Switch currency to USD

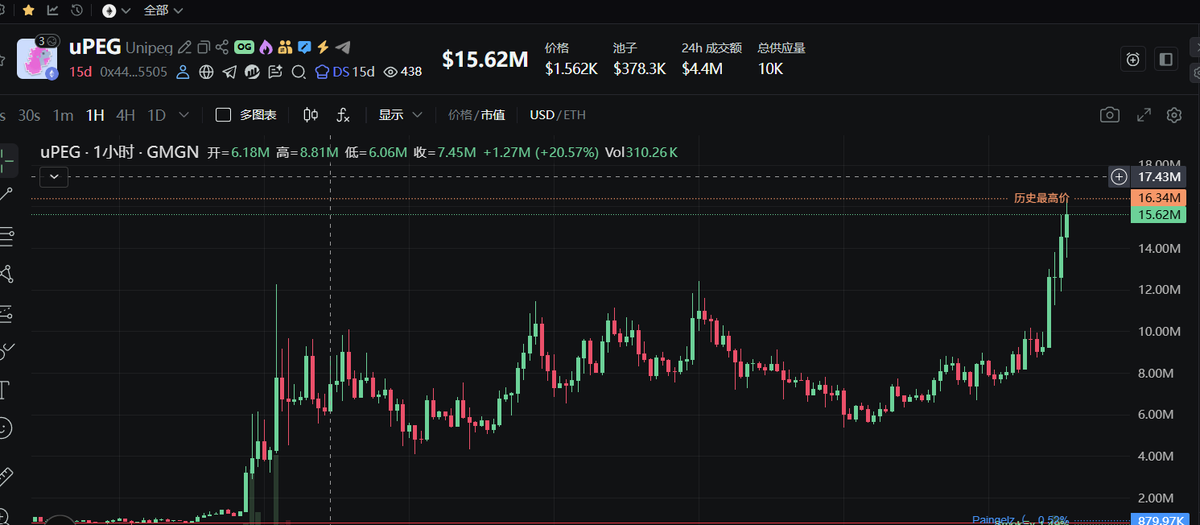542,115
